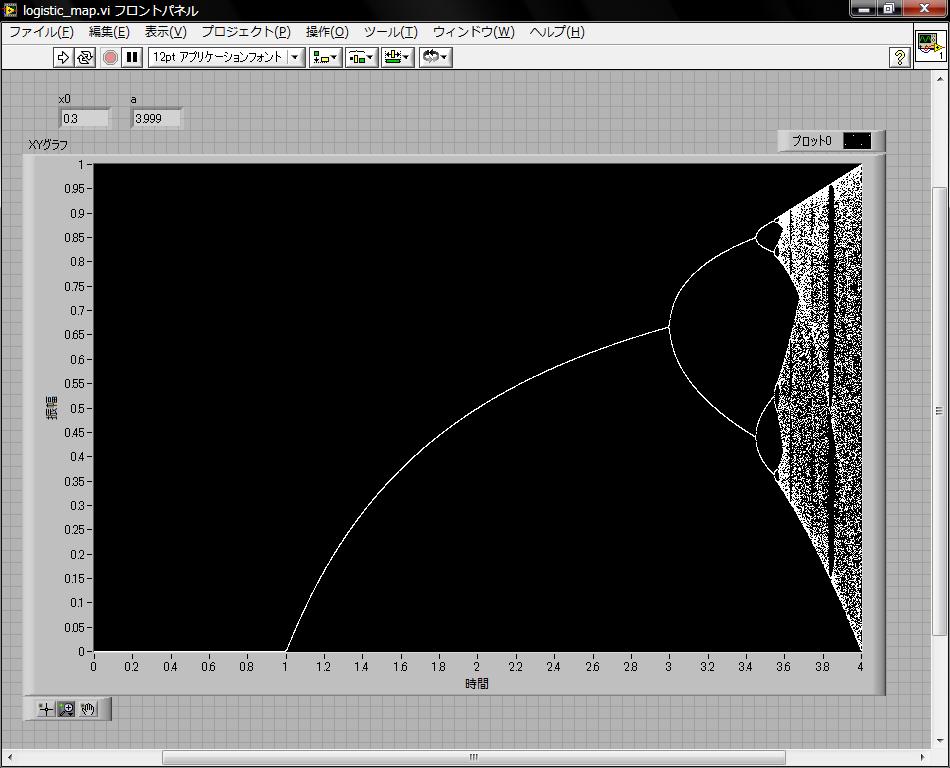This screenshot has height=768, width=950.
Task: Select the graph cursor movement tool
Action: (45, 709)
